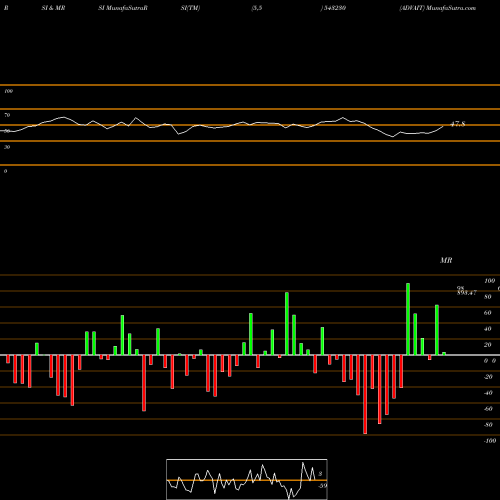Image resolution: width=500 pixels, height=500 pixels.
Task: Click the mini overview chart thumbnail
Action: coord(247,479)
